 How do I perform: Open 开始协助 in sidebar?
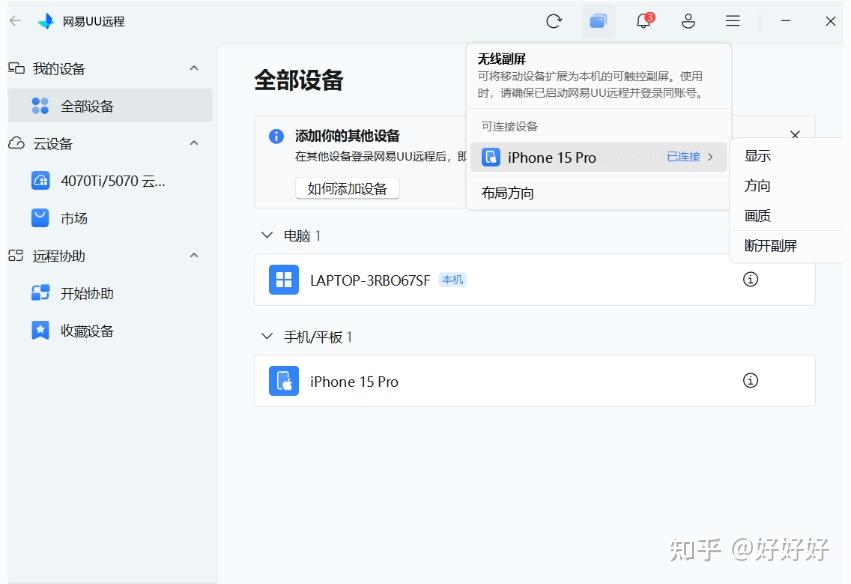110,293
